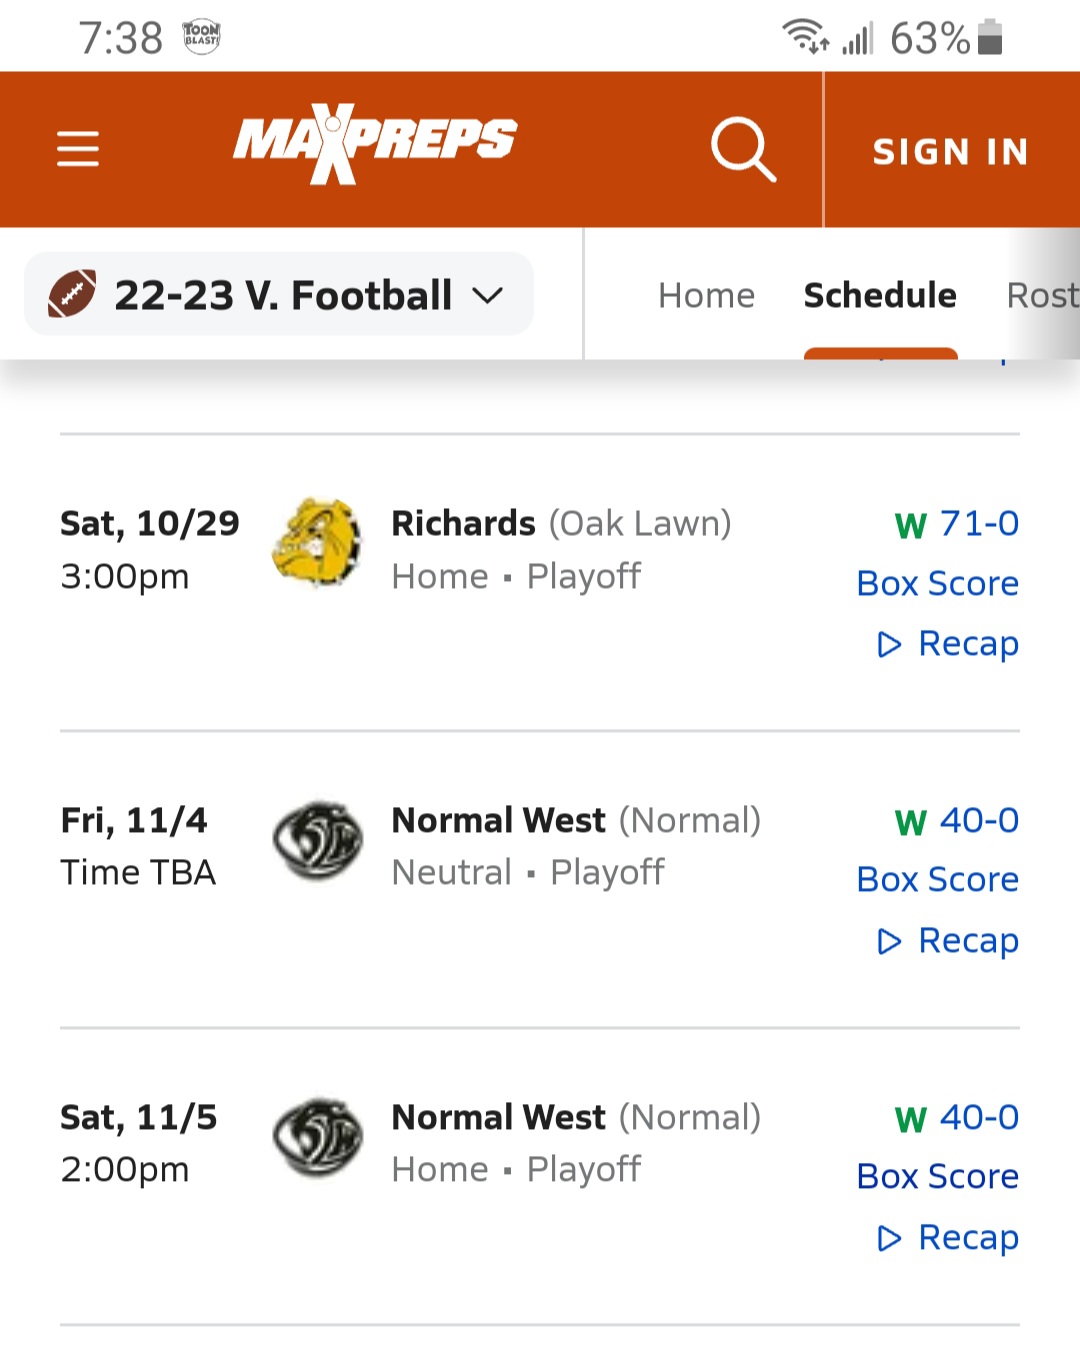Viewport: 1080px width, 1355px height.
Task: Select the Schedule tab
Action: pos(880,295)
